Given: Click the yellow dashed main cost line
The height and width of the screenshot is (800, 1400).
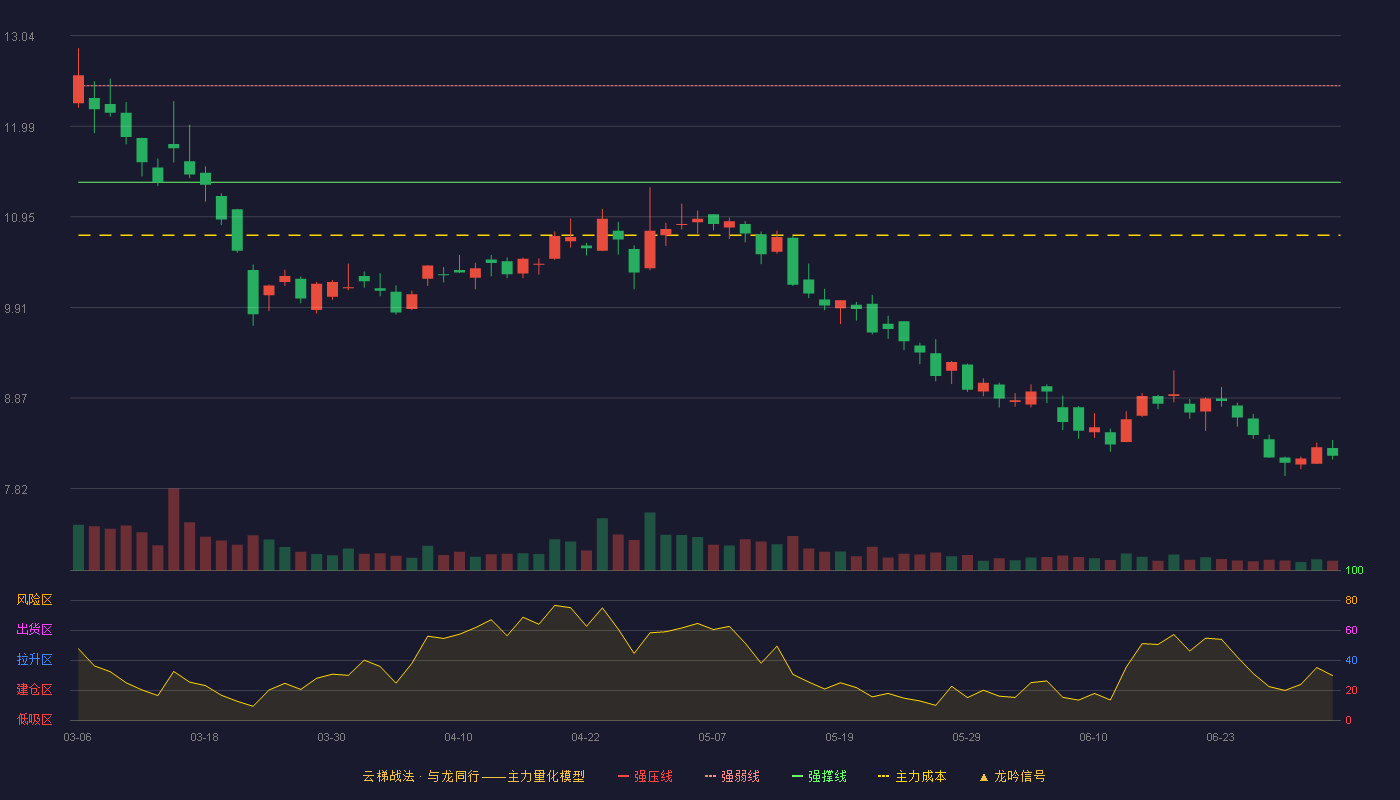Looking at the screenshot, I should click(709, 235).
